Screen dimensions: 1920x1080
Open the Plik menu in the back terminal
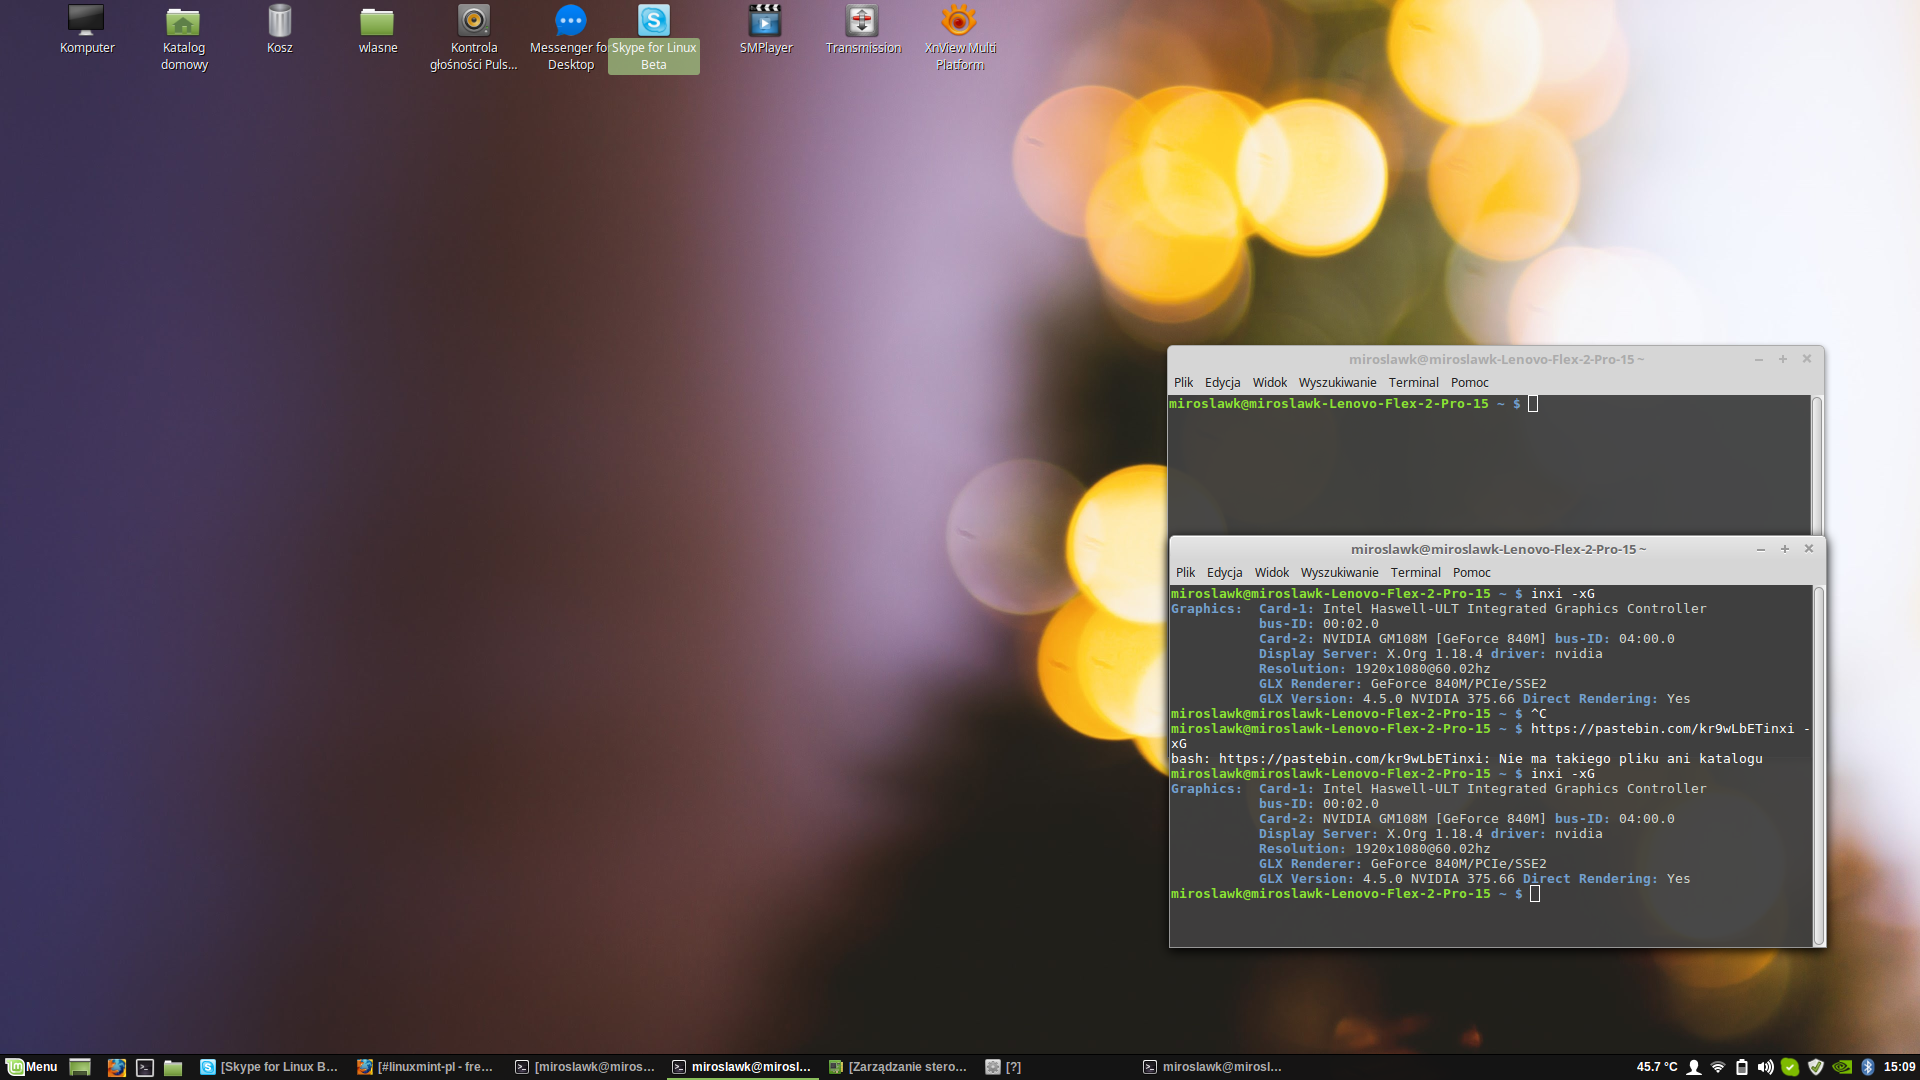(x=1183, y=382)
